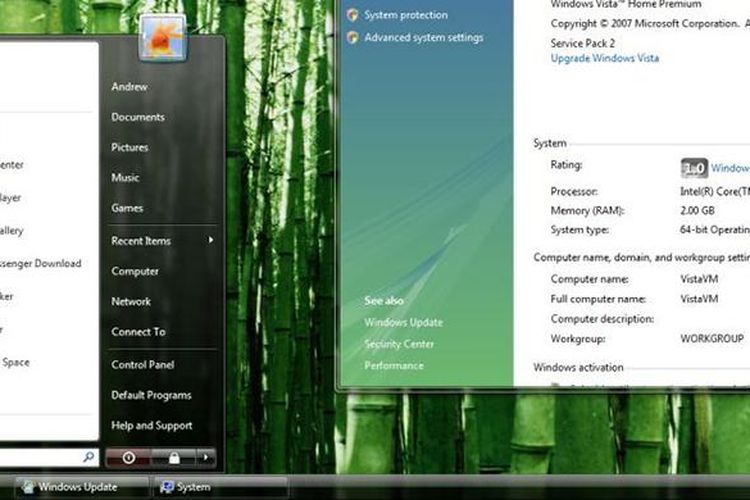This screenshot has width=750, height=500.
Task: Click the Windows Experience Index link
Action: click(730, 168)
